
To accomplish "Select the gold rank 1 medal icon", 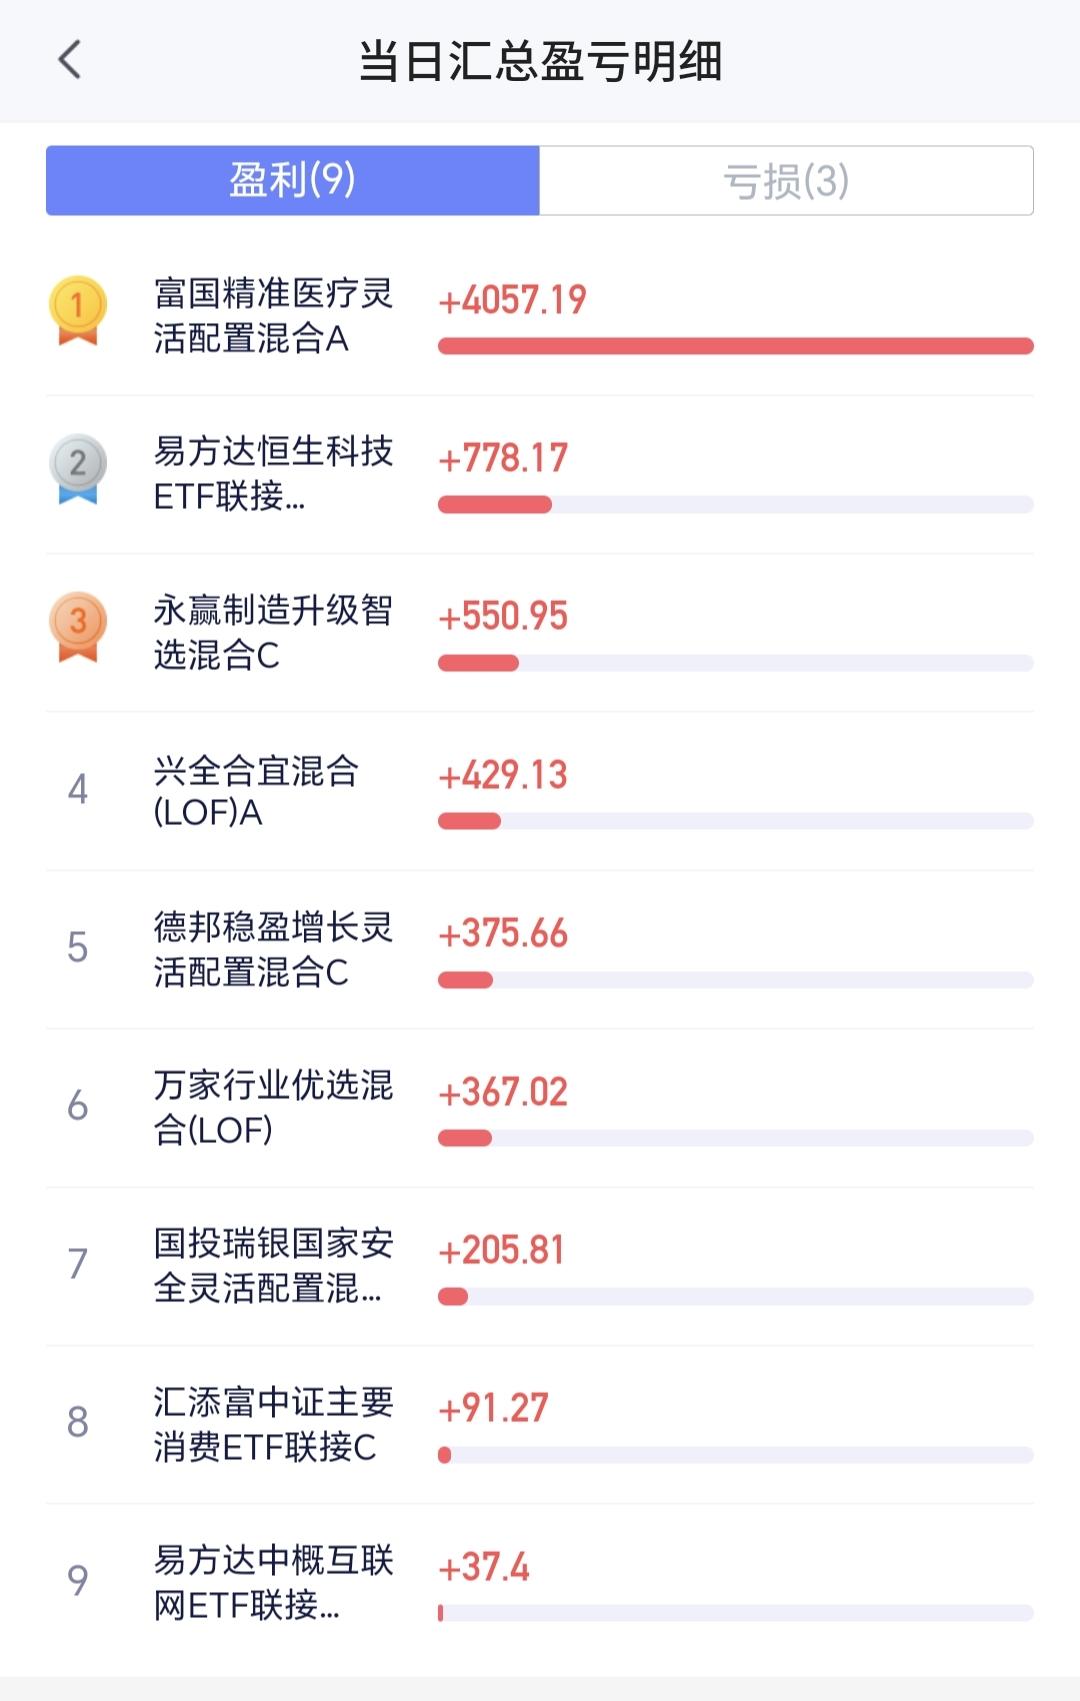I will tap(78, 310).
